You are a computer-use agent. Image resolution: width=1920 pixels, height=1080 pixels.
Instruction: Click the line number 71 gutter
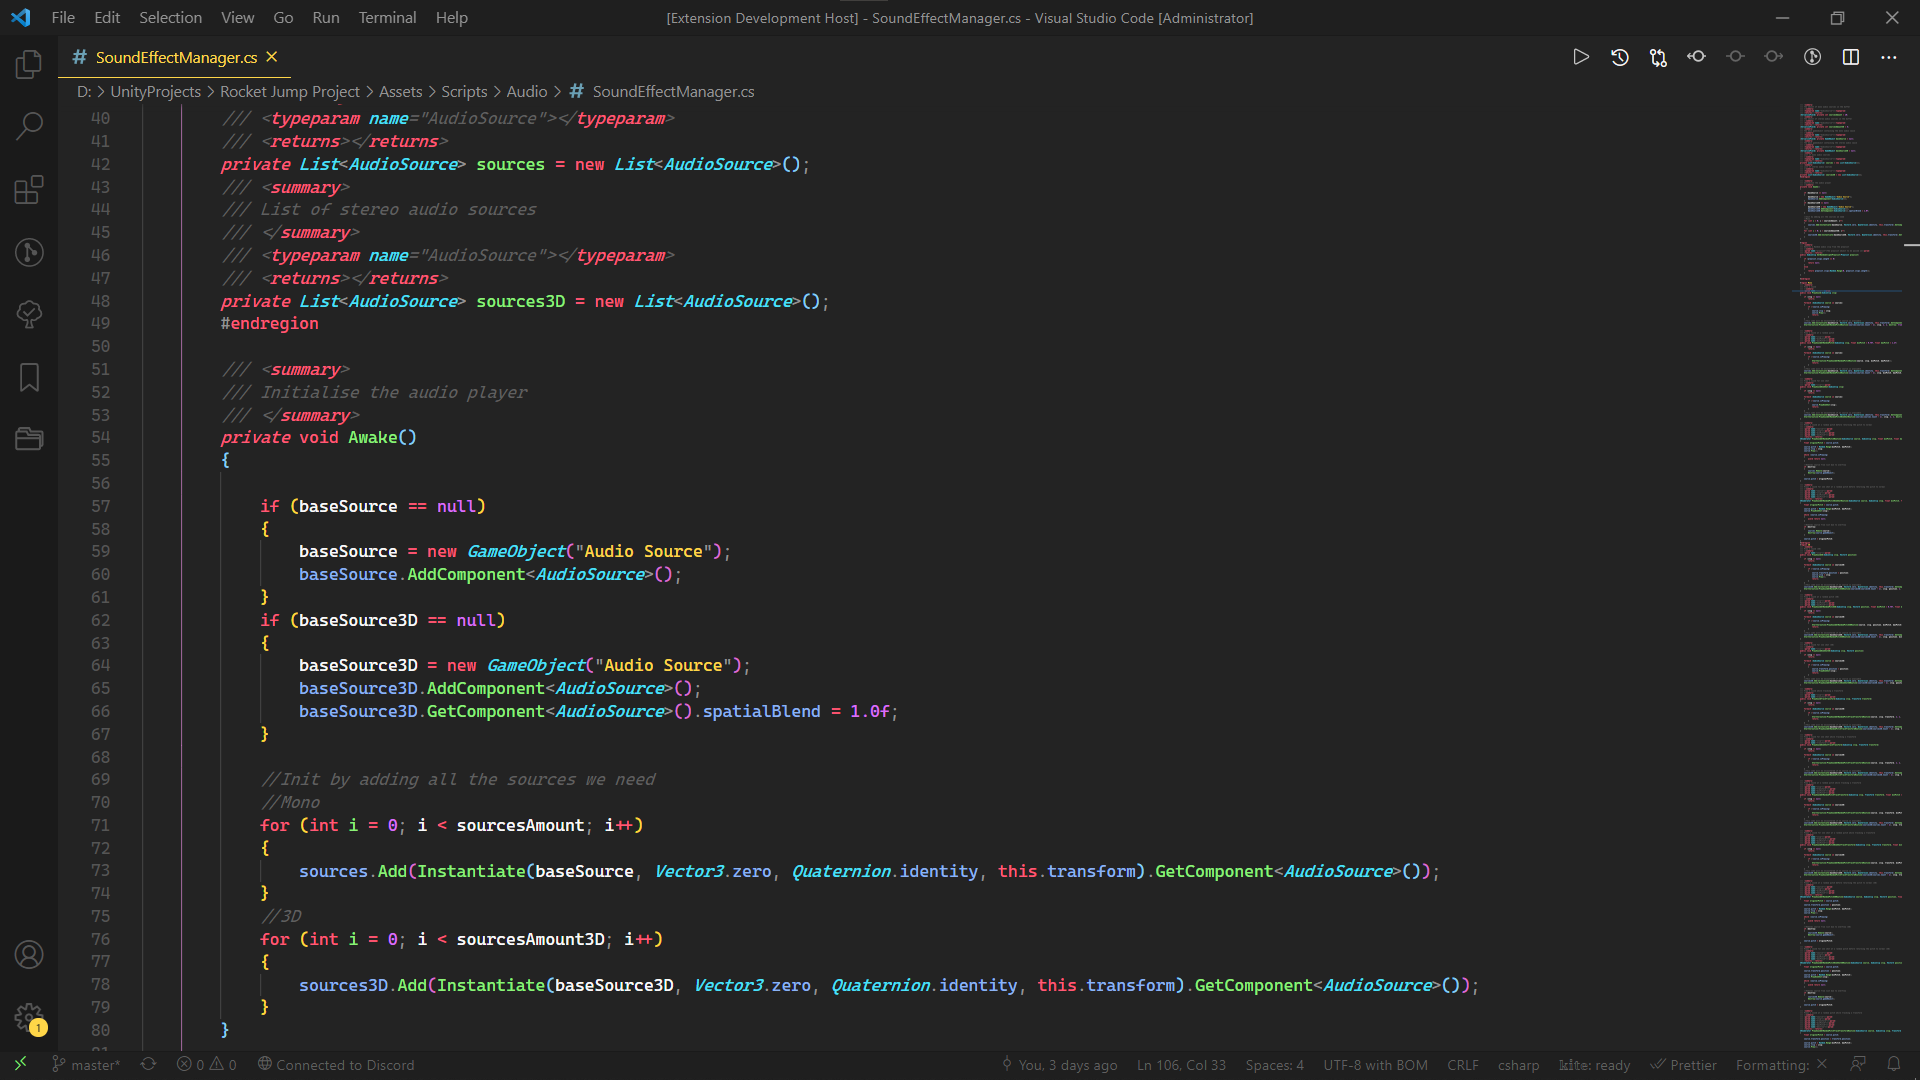(x=100, y=825)
